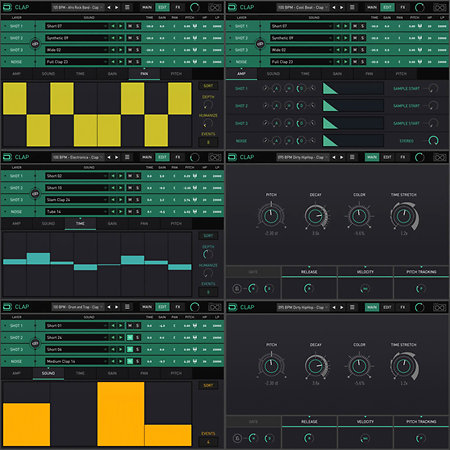This screenshot has height=450, width=450.
Task: Open preset browser list icon in Drum and Trap window
Action: tap(127, 307)
